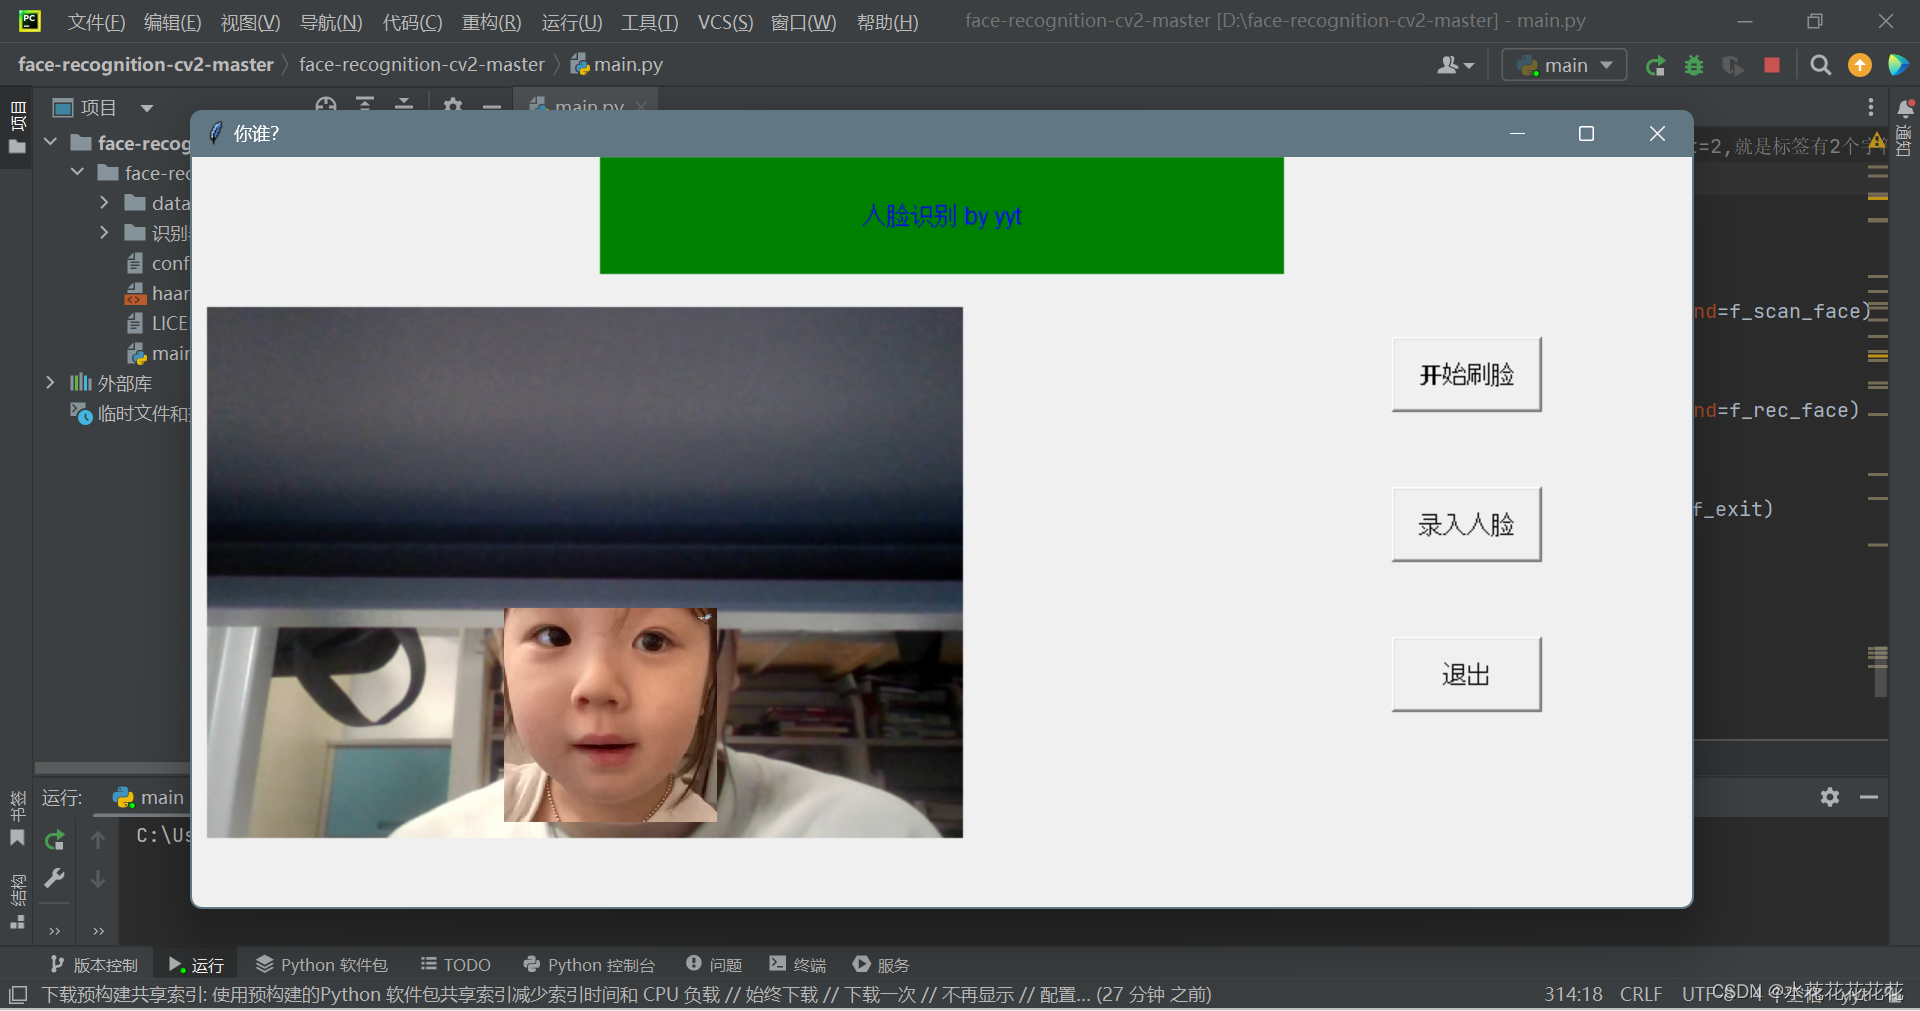
Task: Click the Search Everywhere magnifier icon
Action: (x=1821, y=65)
